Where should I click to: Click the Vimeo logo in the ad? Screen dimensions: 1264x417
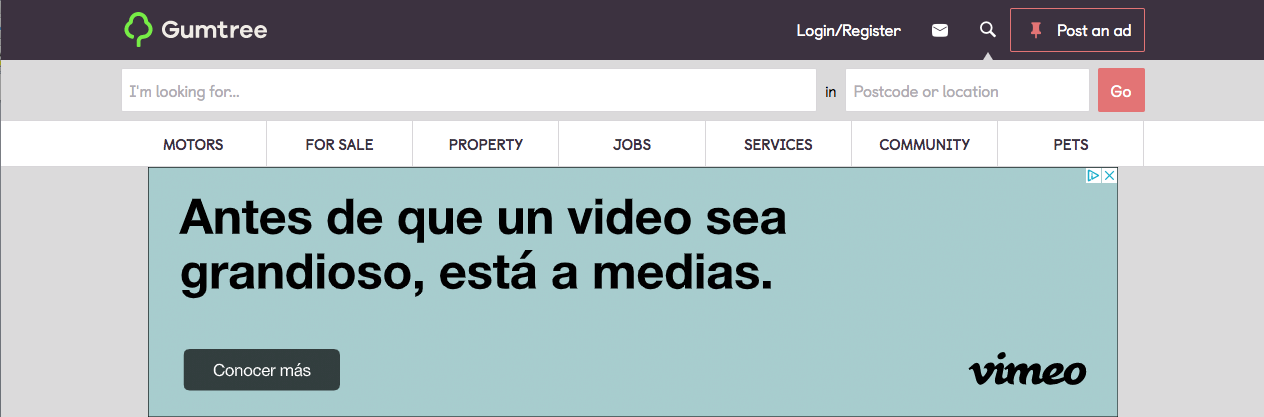[x=1027, y=369]
